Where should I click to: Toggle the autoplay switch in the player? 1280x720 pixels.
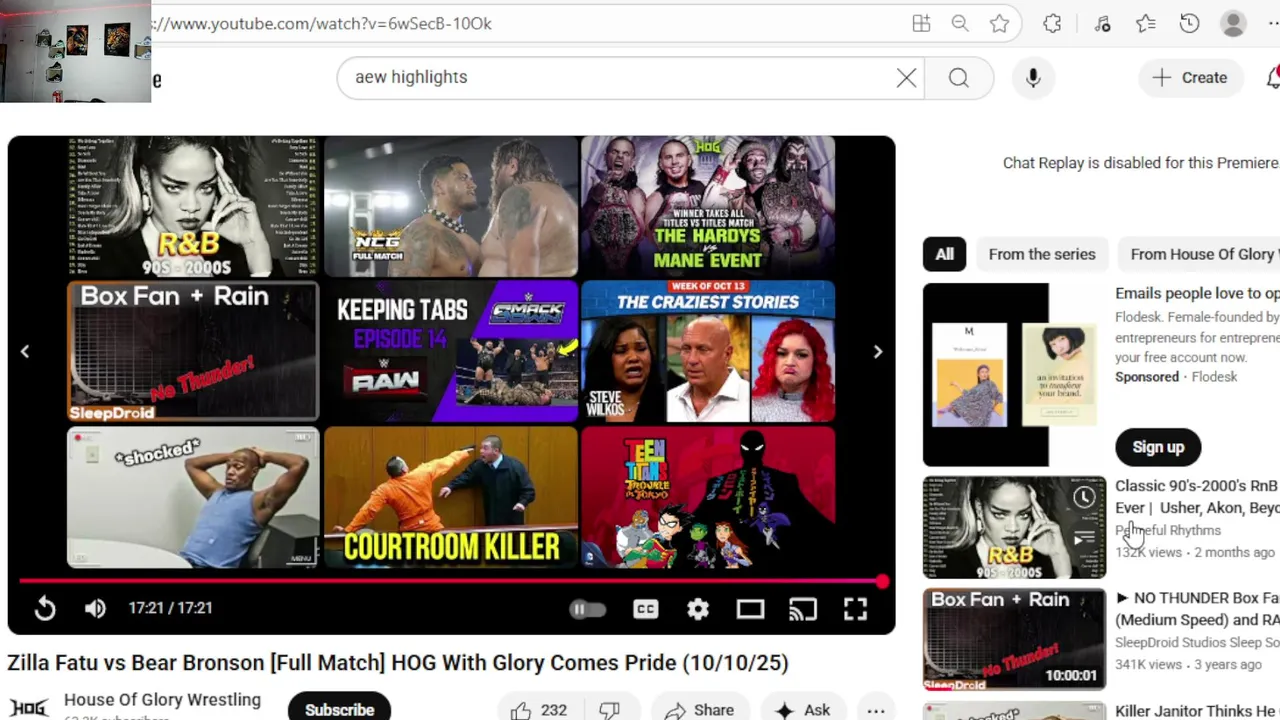(587, 609)
